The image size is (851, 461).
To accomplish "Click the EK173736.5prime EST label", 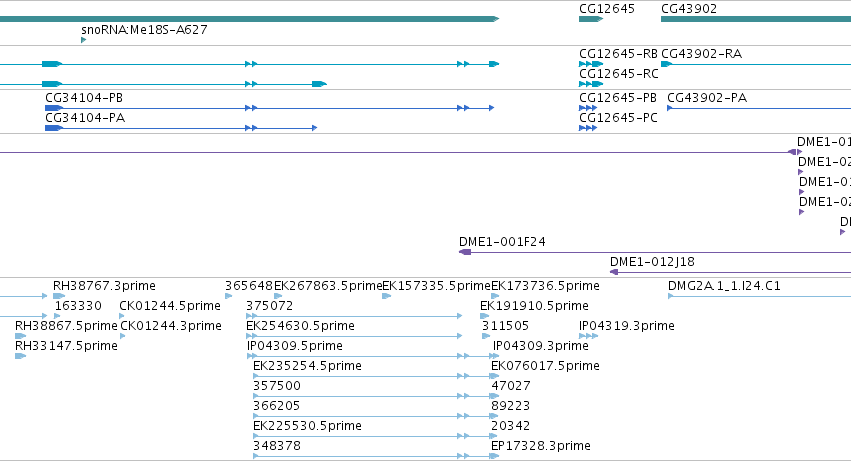I will (545, 286).
